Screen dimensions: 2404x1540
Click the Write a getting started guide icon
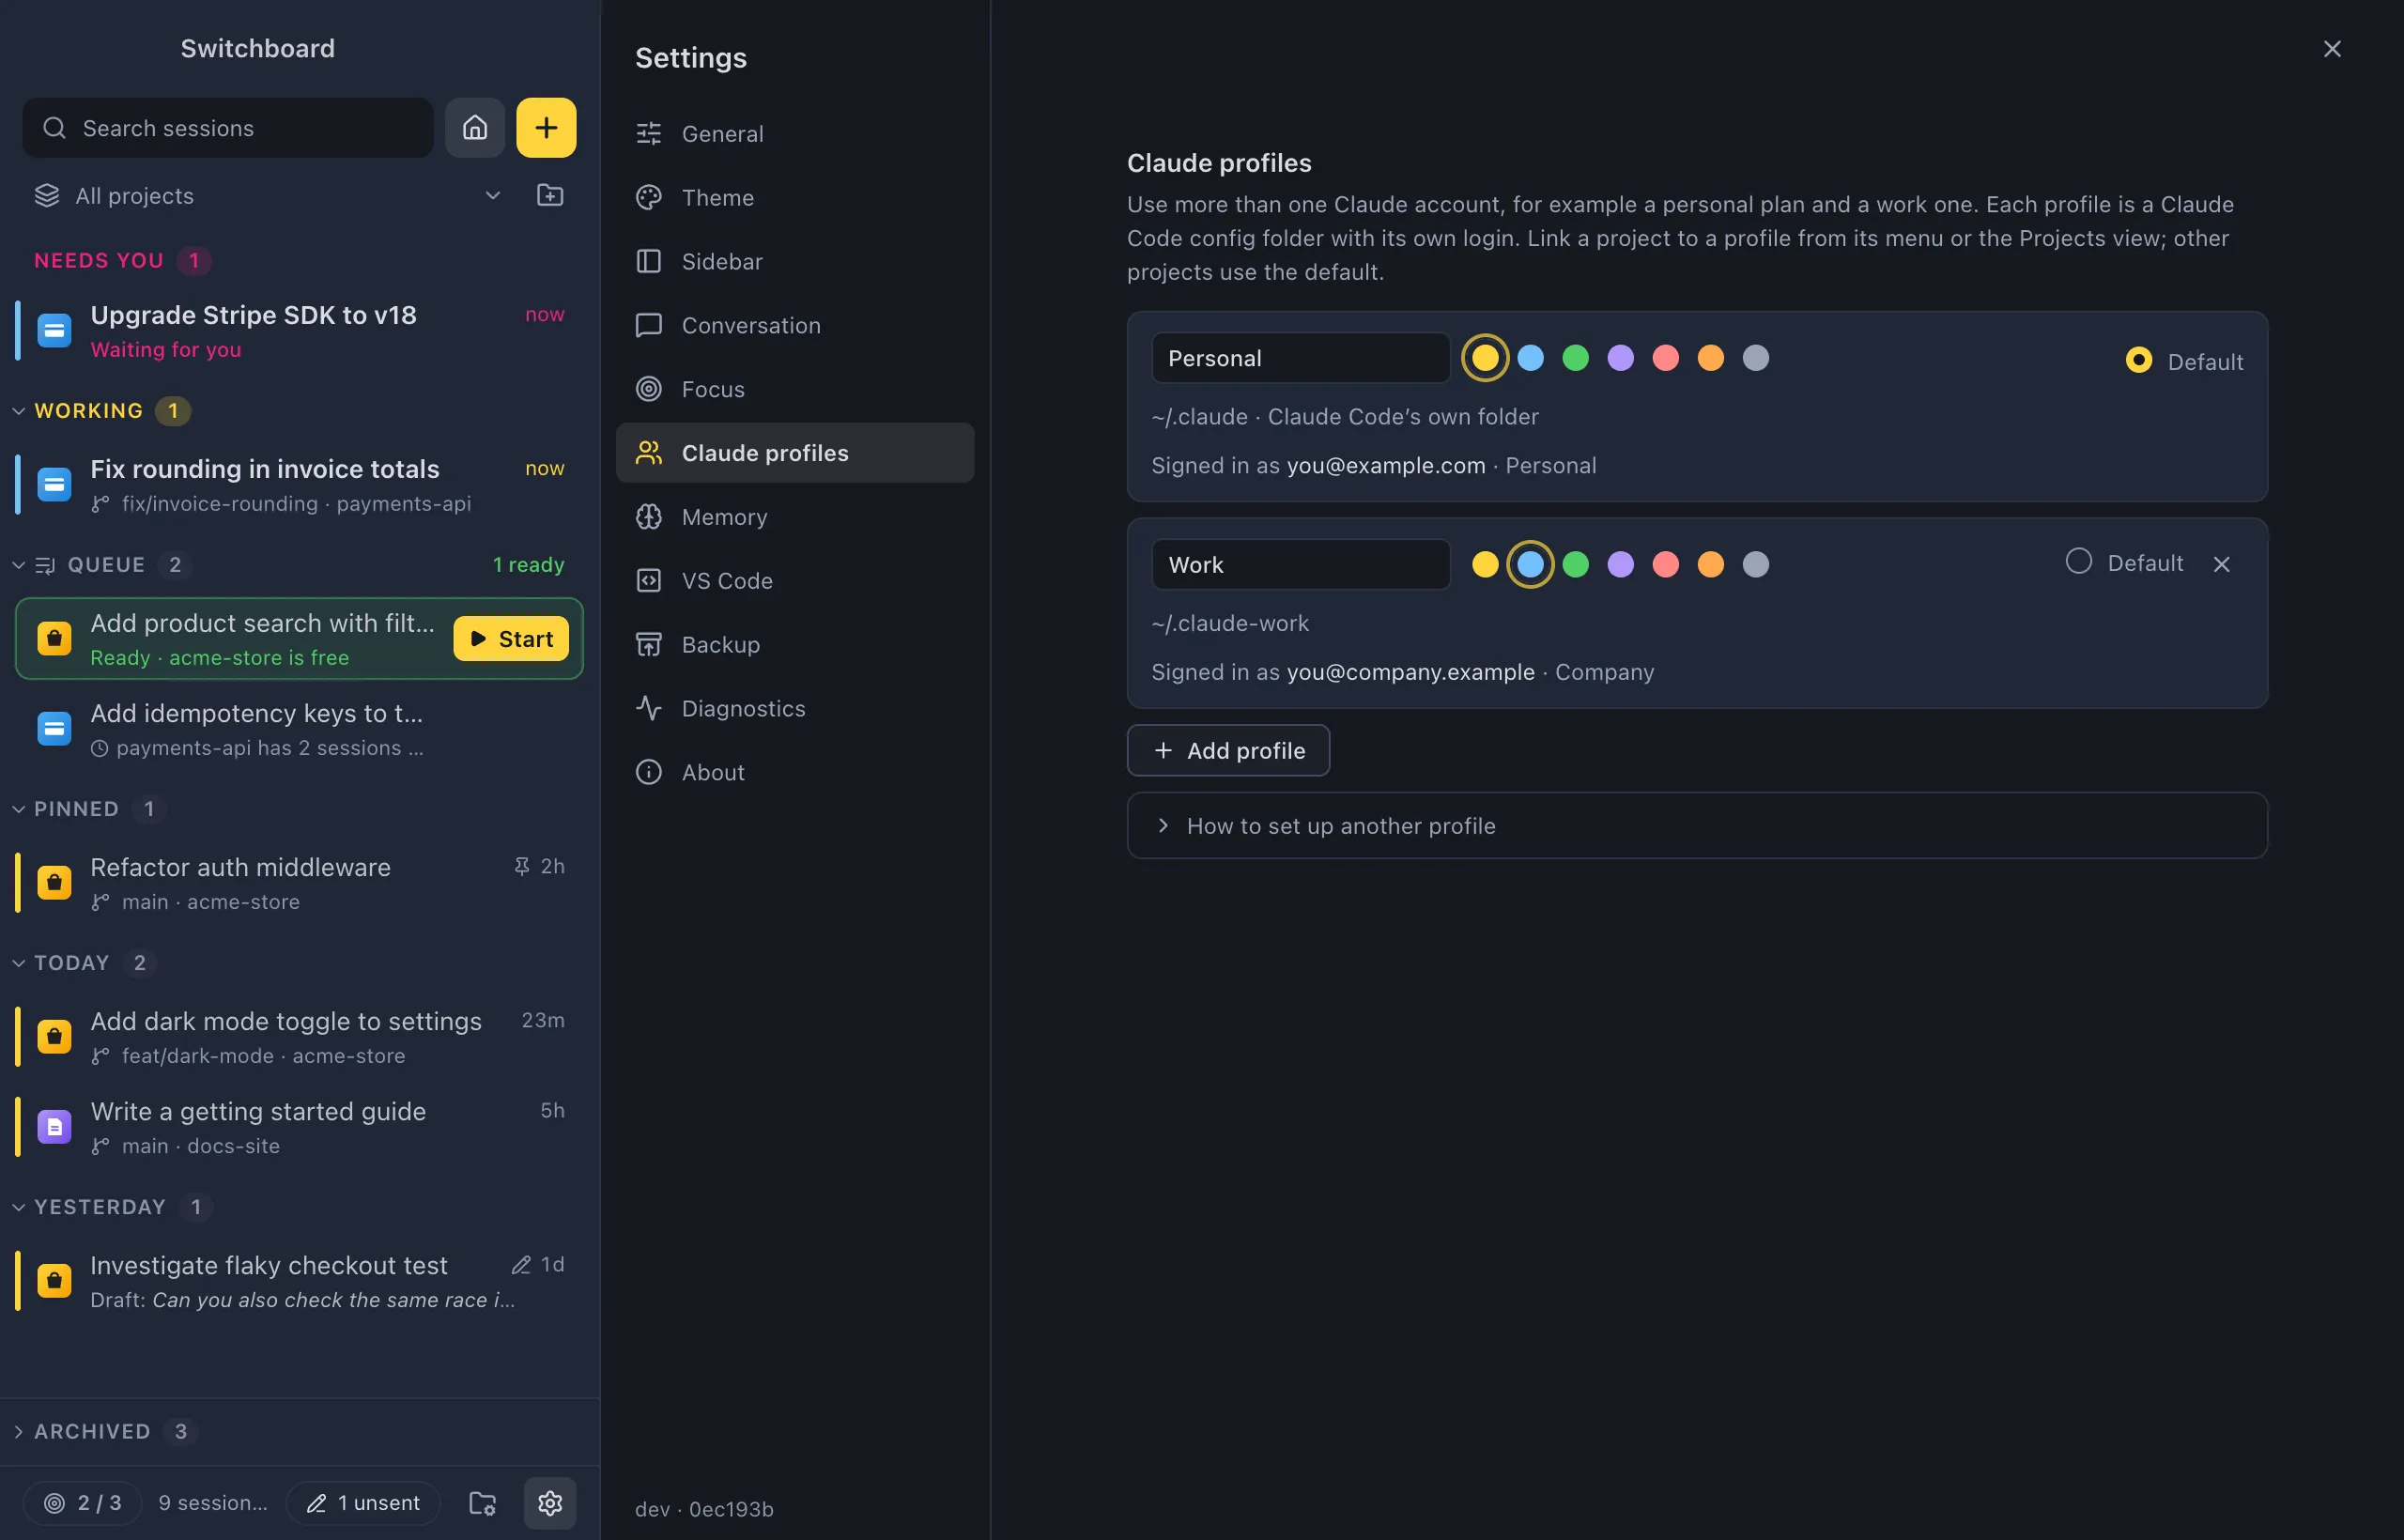pyautogui.click(x=54, y=1127)
